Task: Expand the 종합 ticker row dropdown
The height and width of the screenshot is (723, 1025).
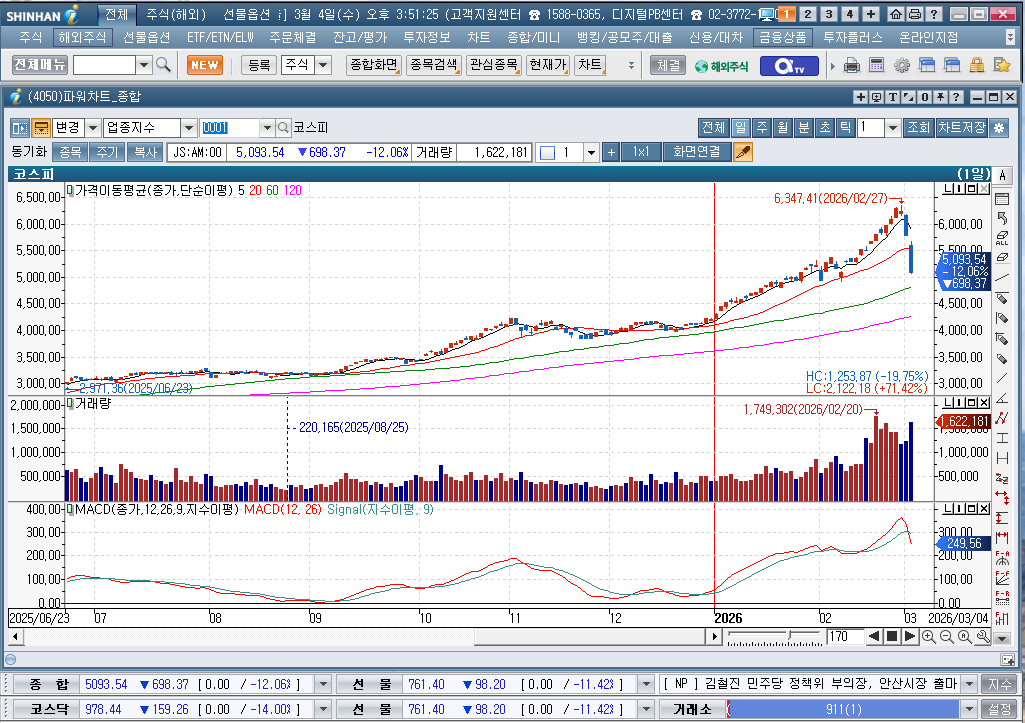Action: tap(323, 684)
